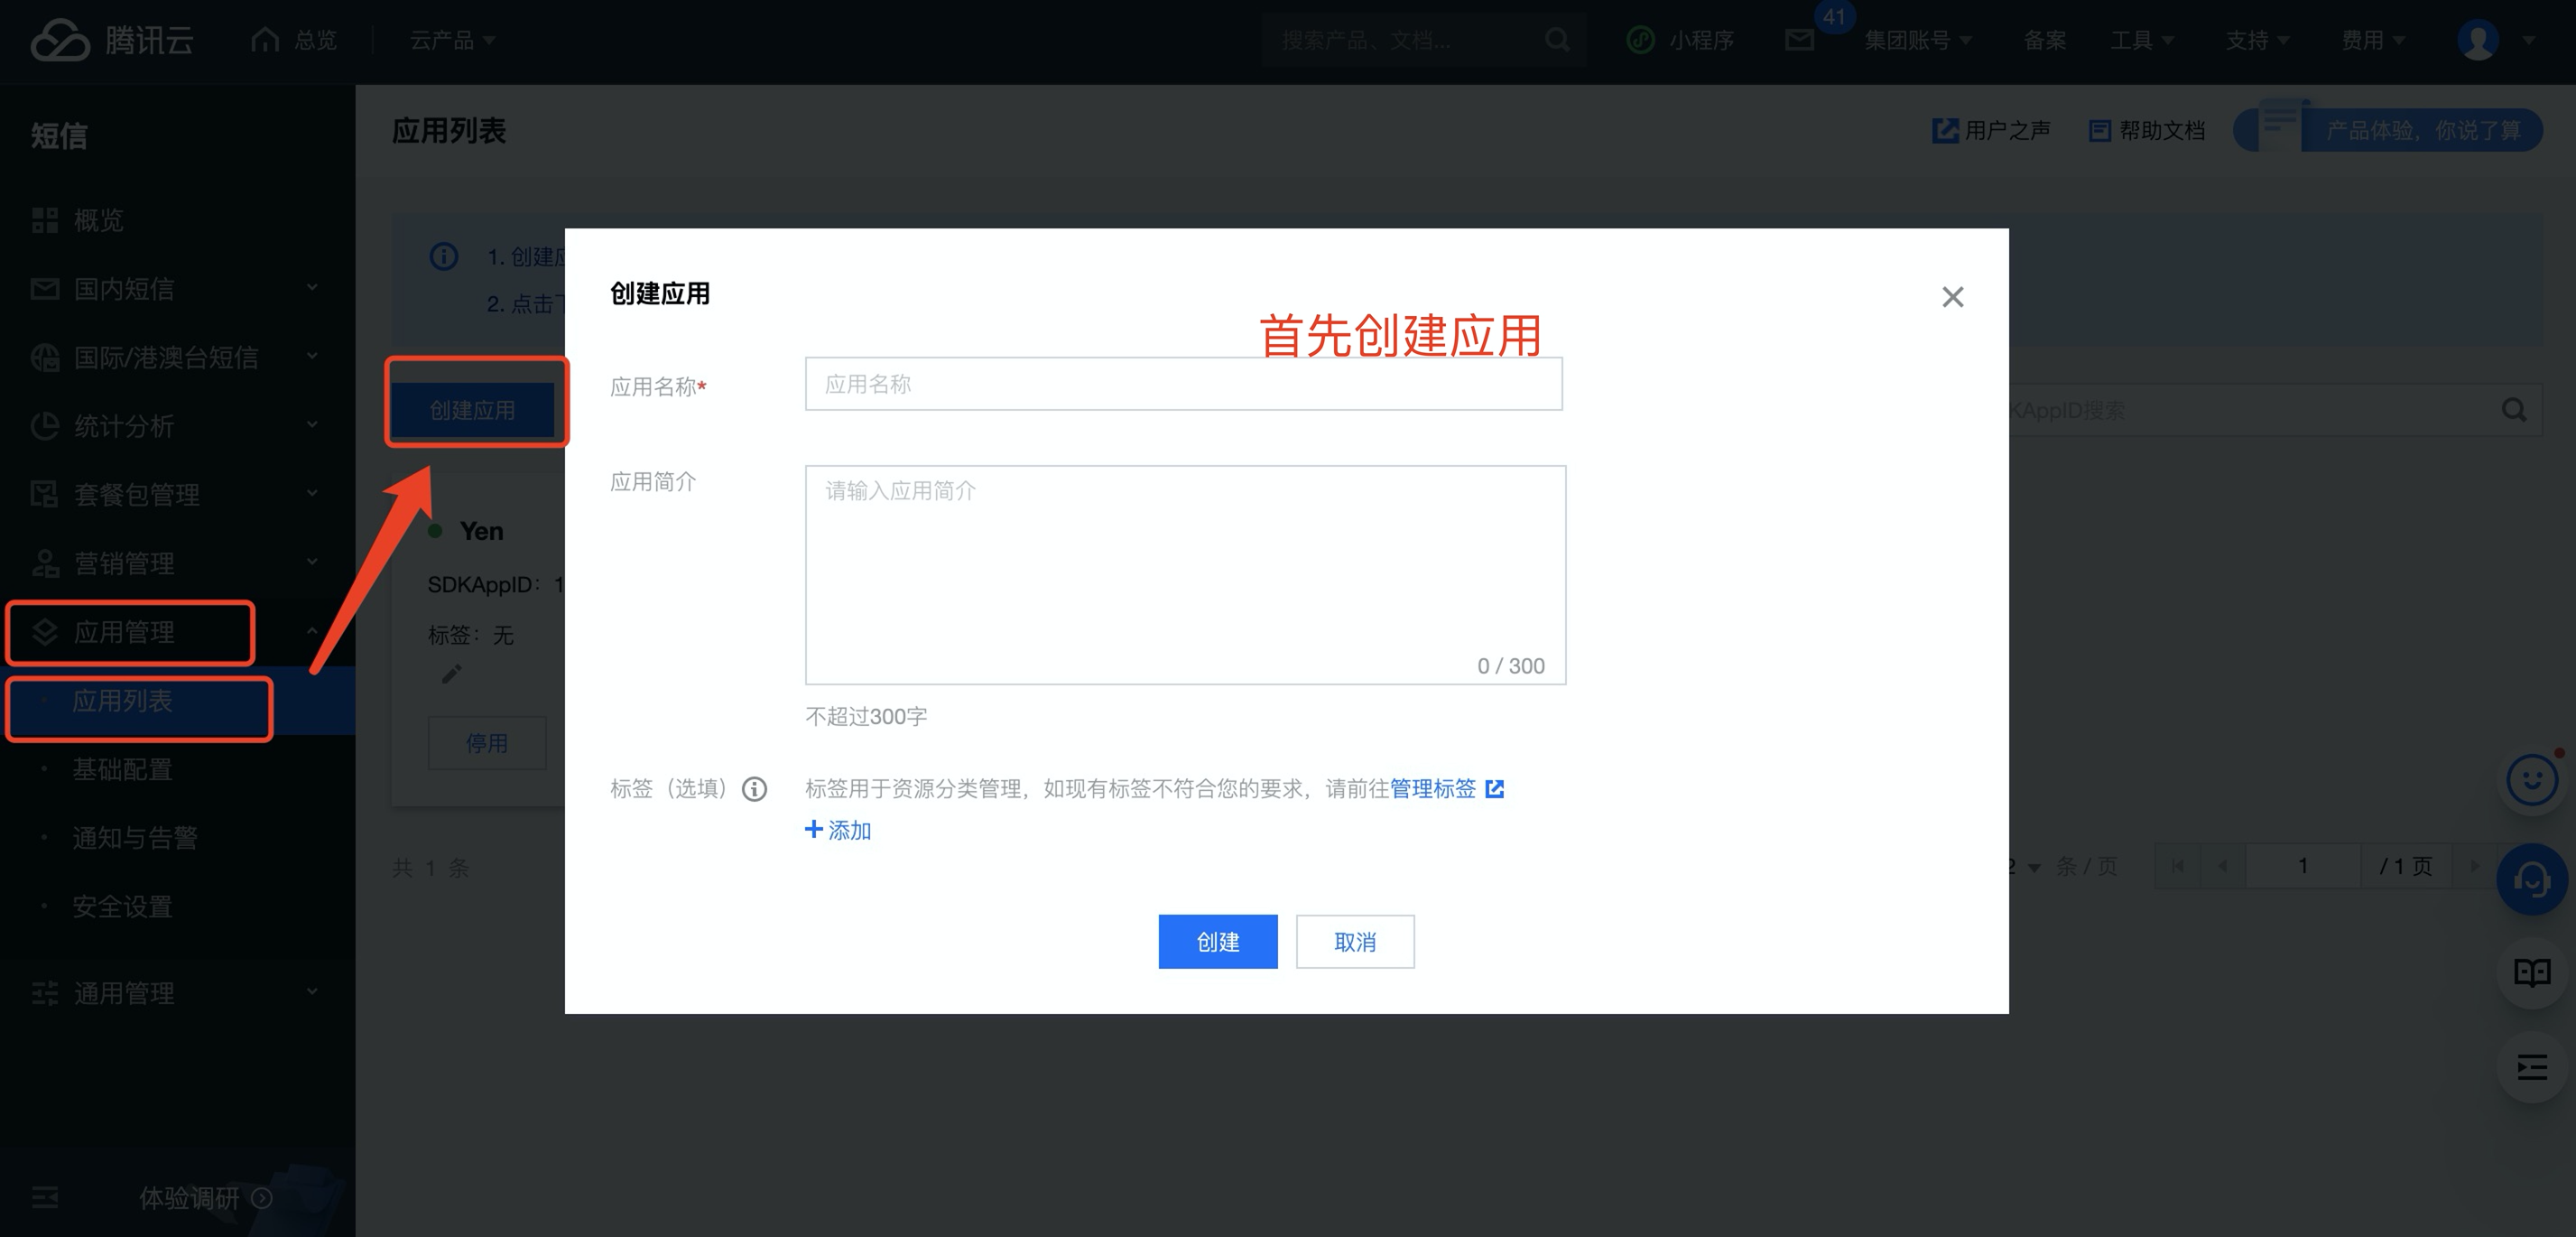This screenshot has height=1237, width=2576.
Task: Open the 支持 dropdown
Action: point(2257,40)
